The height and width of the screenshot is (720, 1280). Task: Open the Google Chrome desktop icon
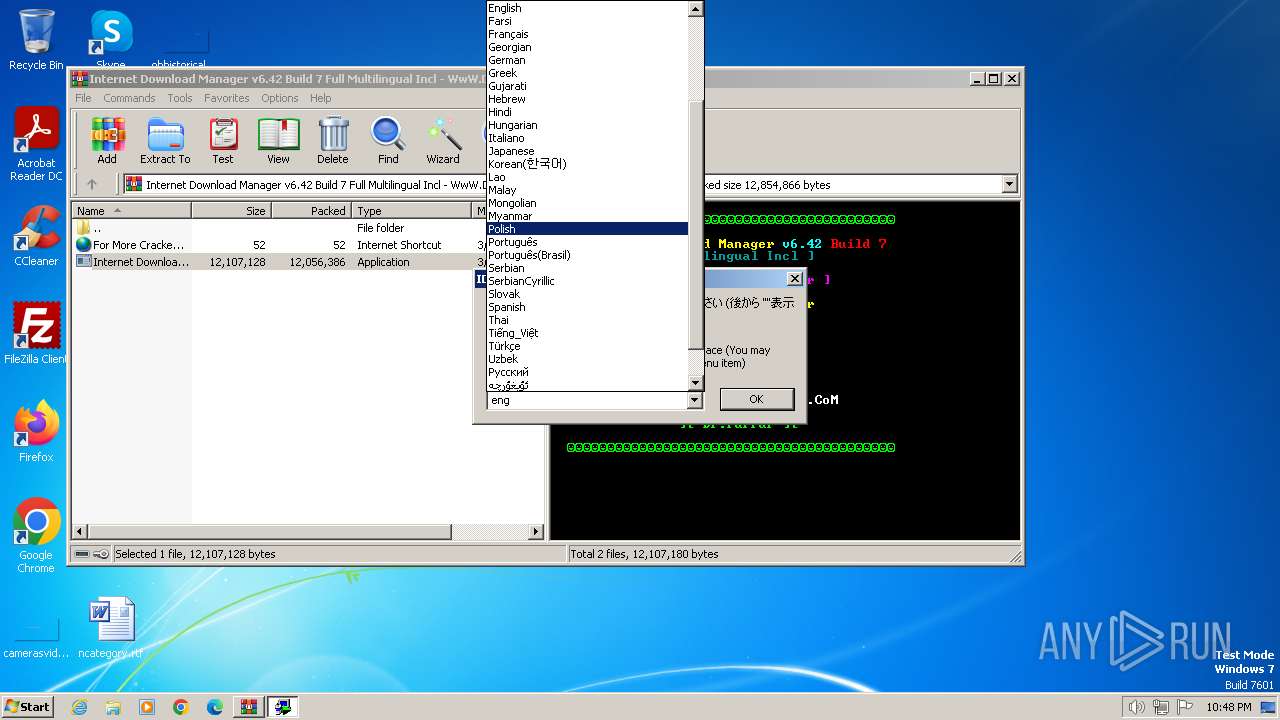pos(36,535)
